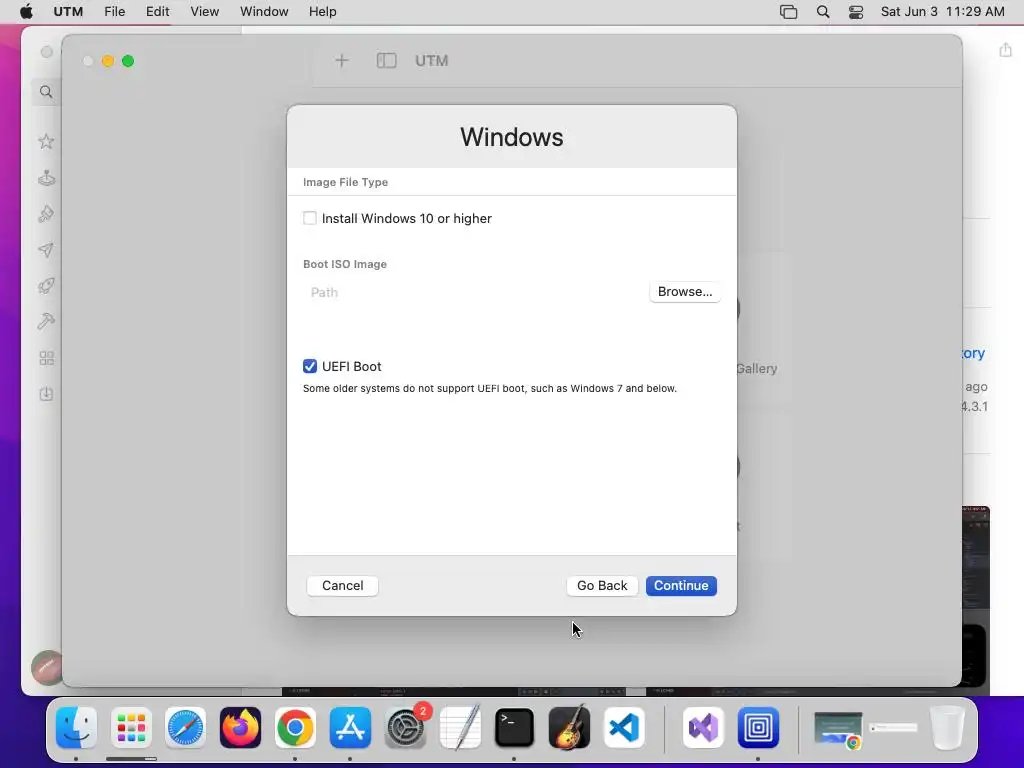Image resolution: width=1024 pixels, height=768 pixels.
Task: Open Categories grid icon in App Store sidebar
Action: tap(46, 358)
